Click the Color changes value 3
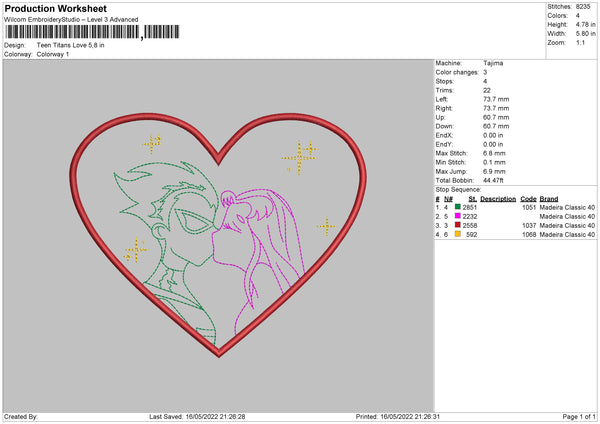Screen dimensions: 600x424 click(485, 72)
